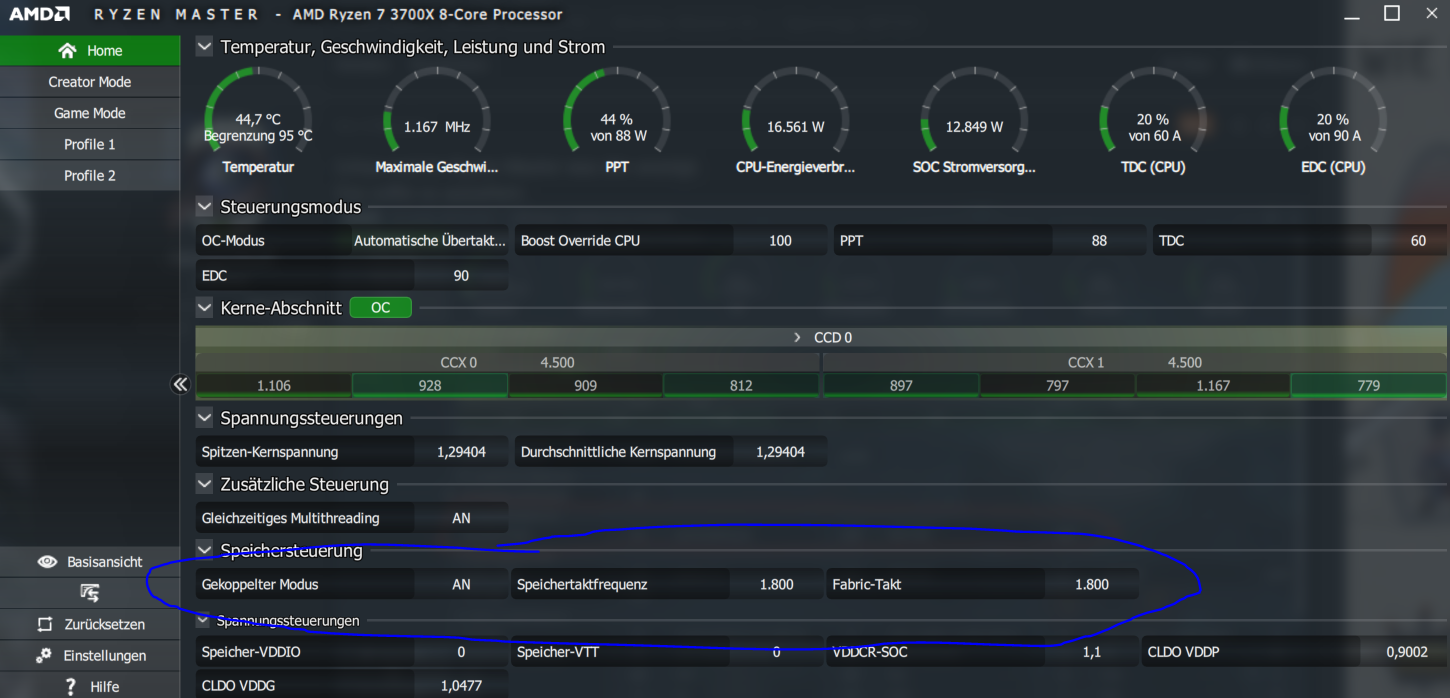1450x698 pixels.
Task: Click EDC value 90 field
Action: click(x=461, y=275)
